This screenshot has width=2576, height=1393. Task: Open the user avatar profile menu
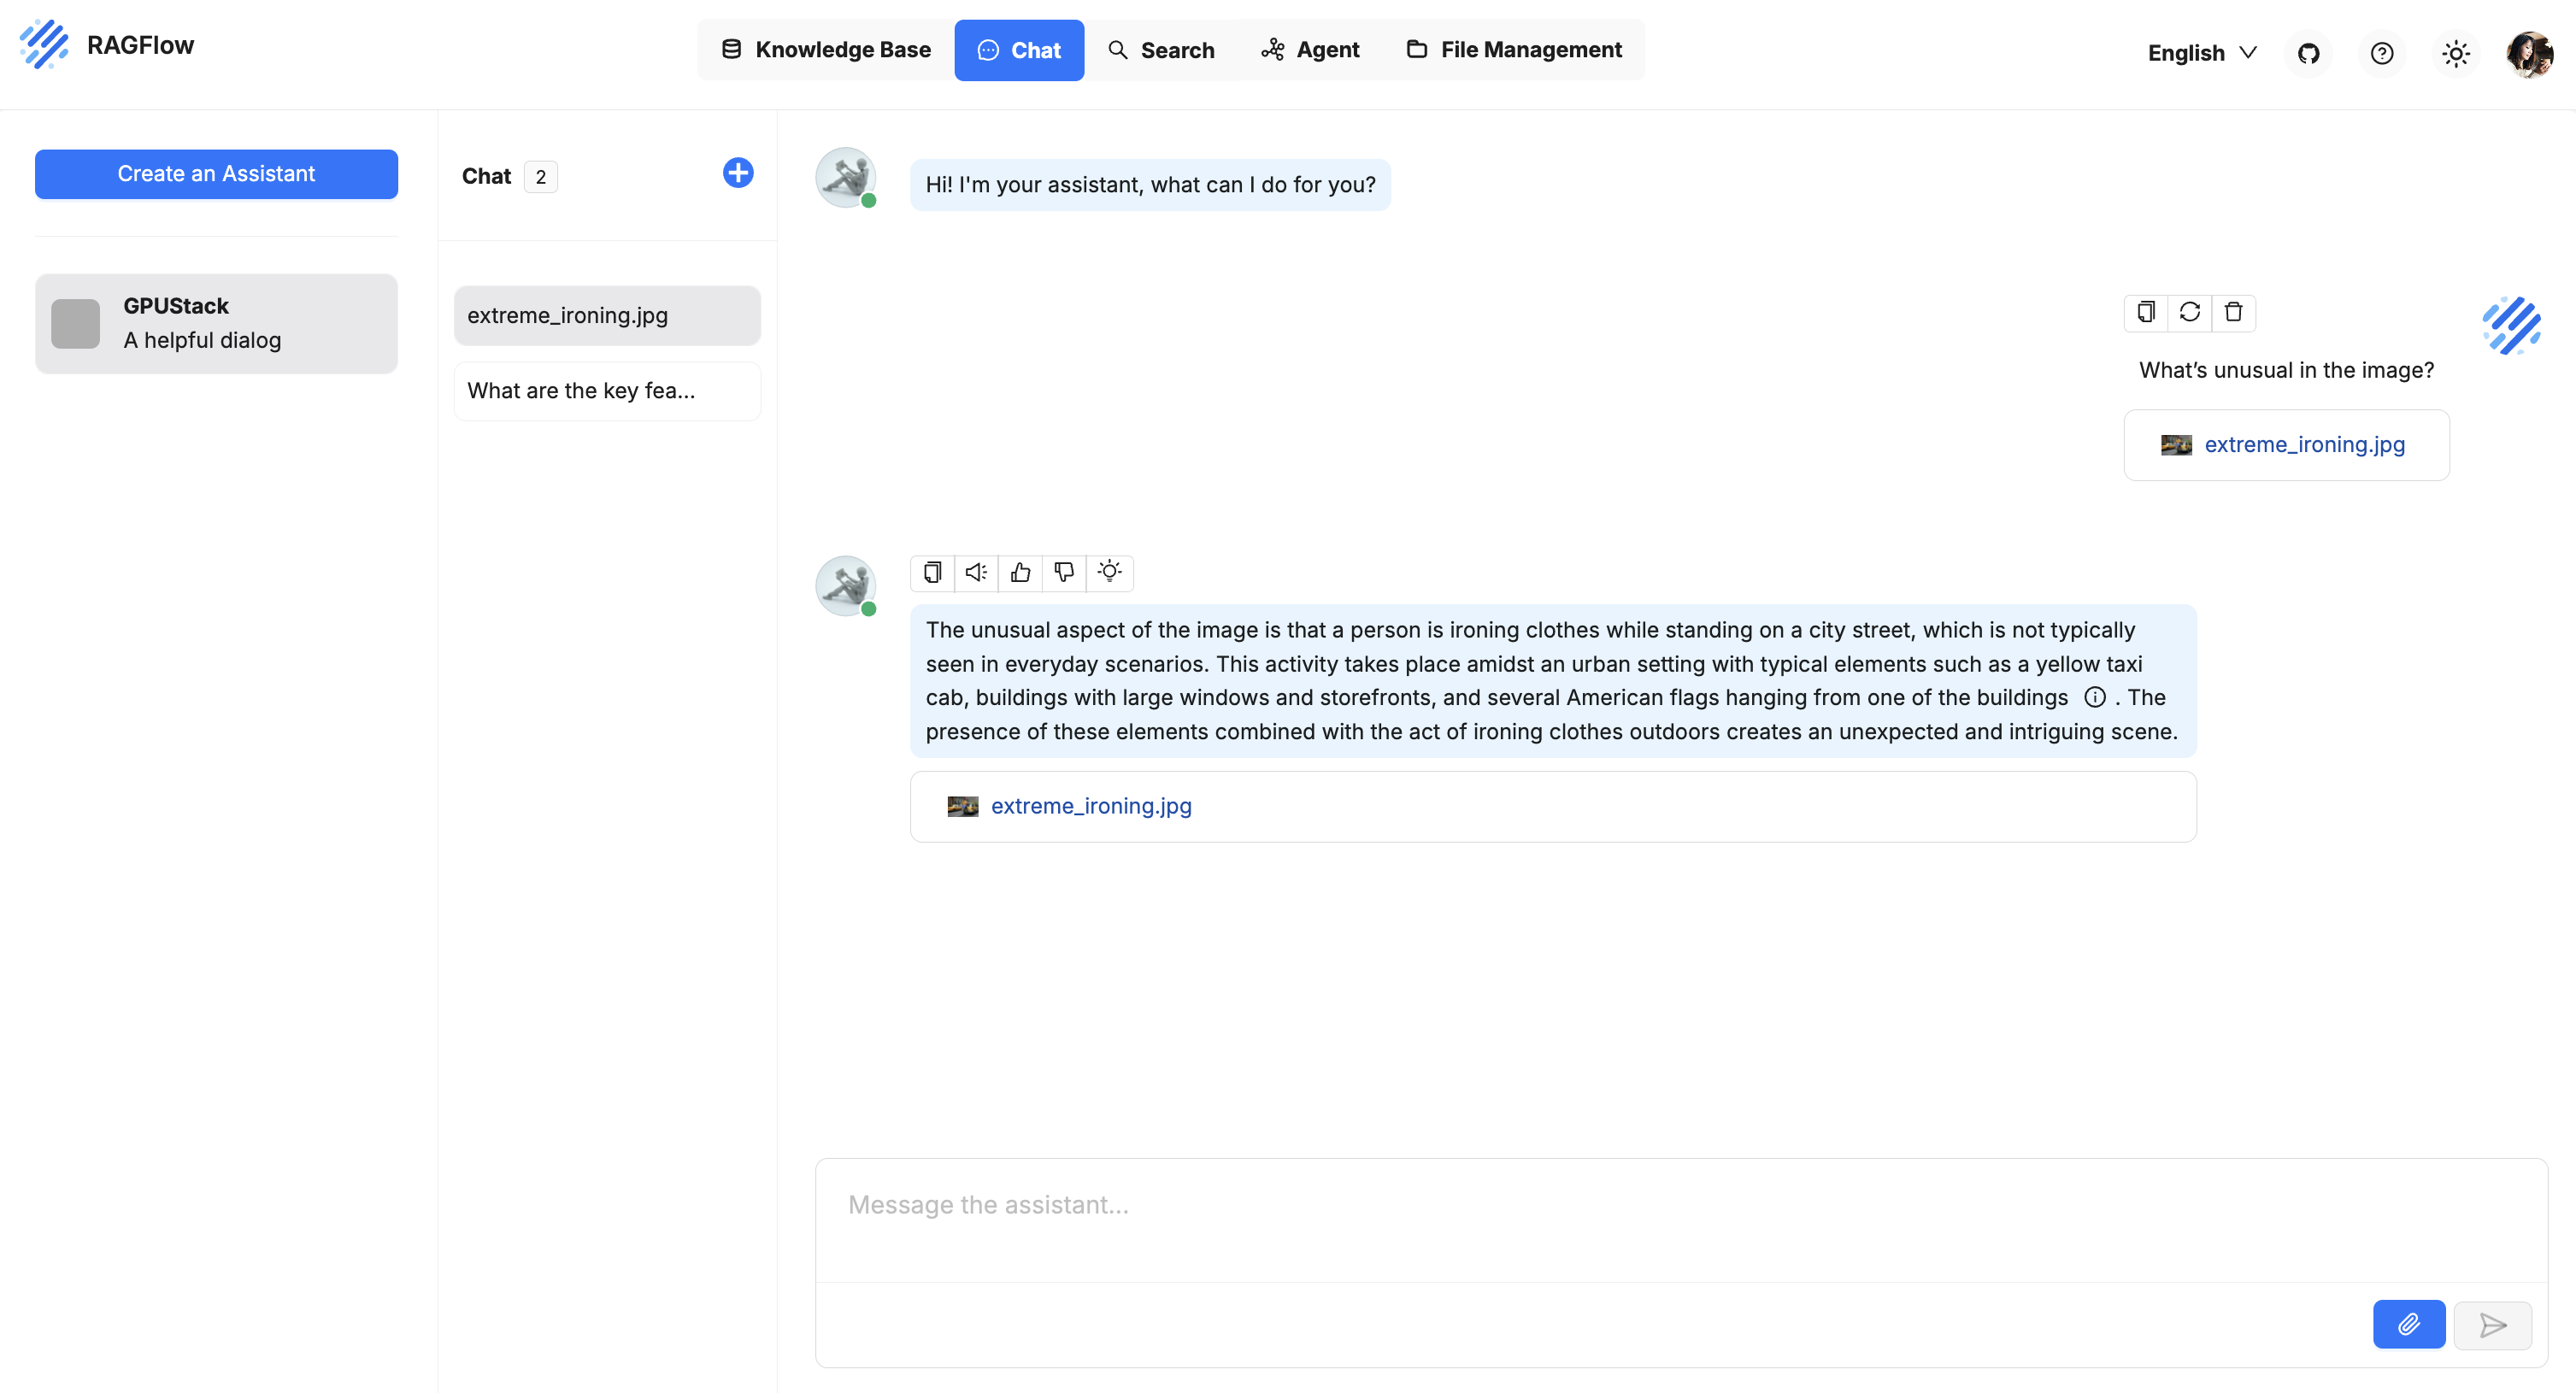point(2529,53)
